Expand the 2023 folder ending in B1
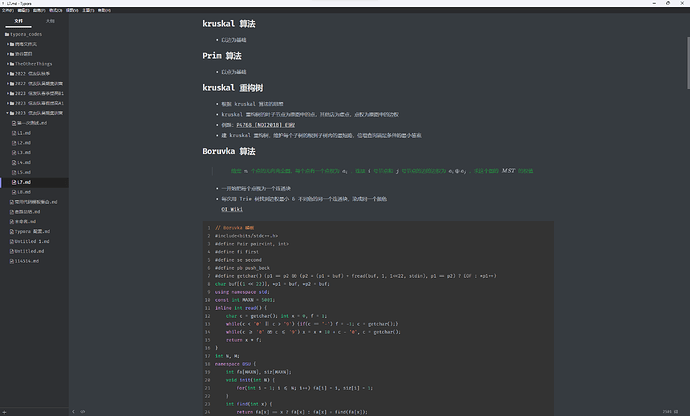The width and height of the screenshot is (690, 416). click(x=8, y=93)
